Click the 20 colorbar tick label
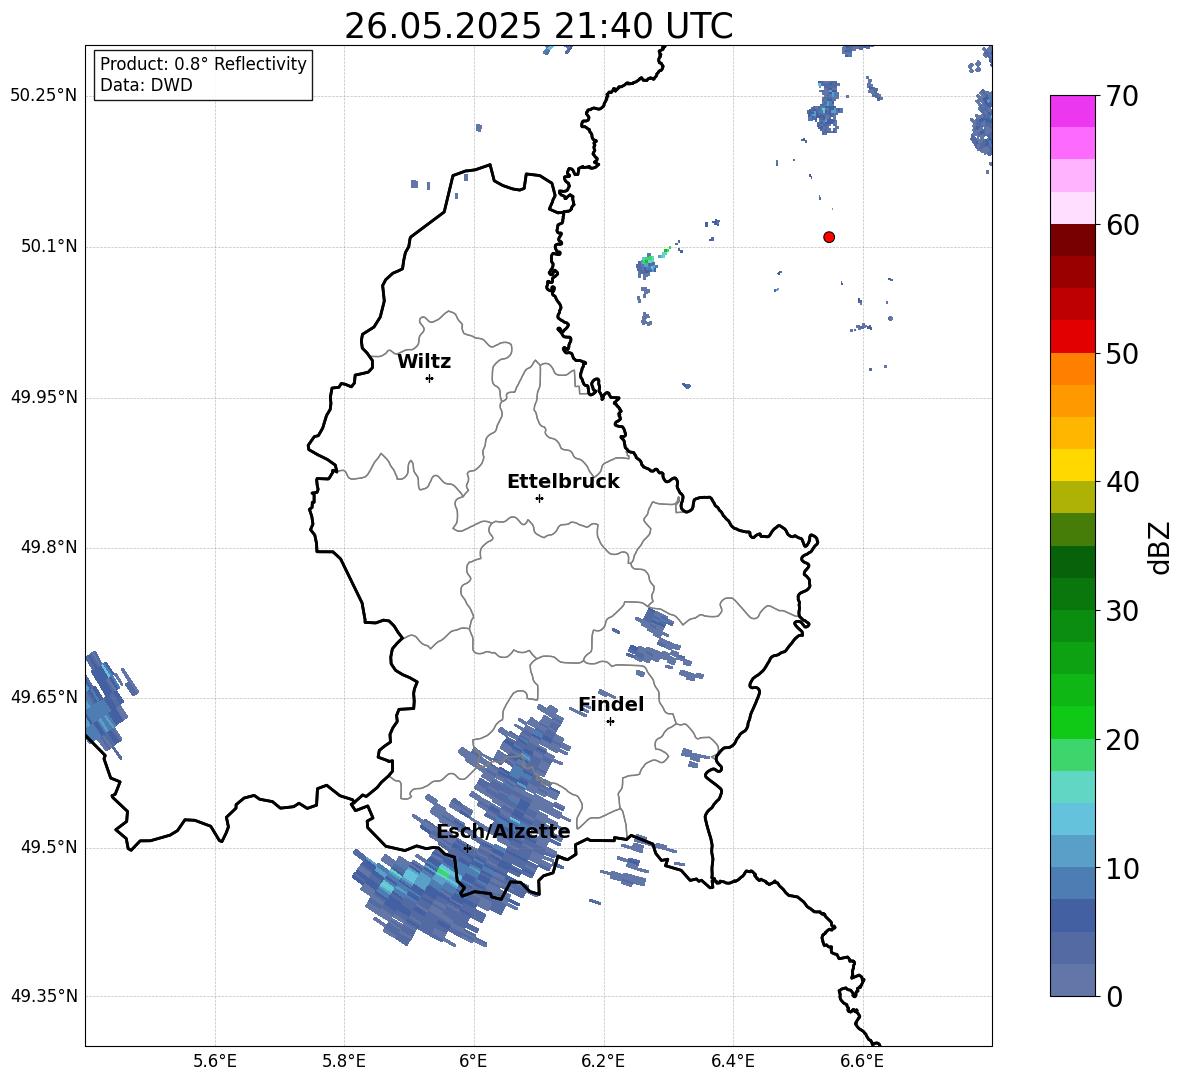Viewport: 1184px width, 1081px height. tap(1122, 740)
